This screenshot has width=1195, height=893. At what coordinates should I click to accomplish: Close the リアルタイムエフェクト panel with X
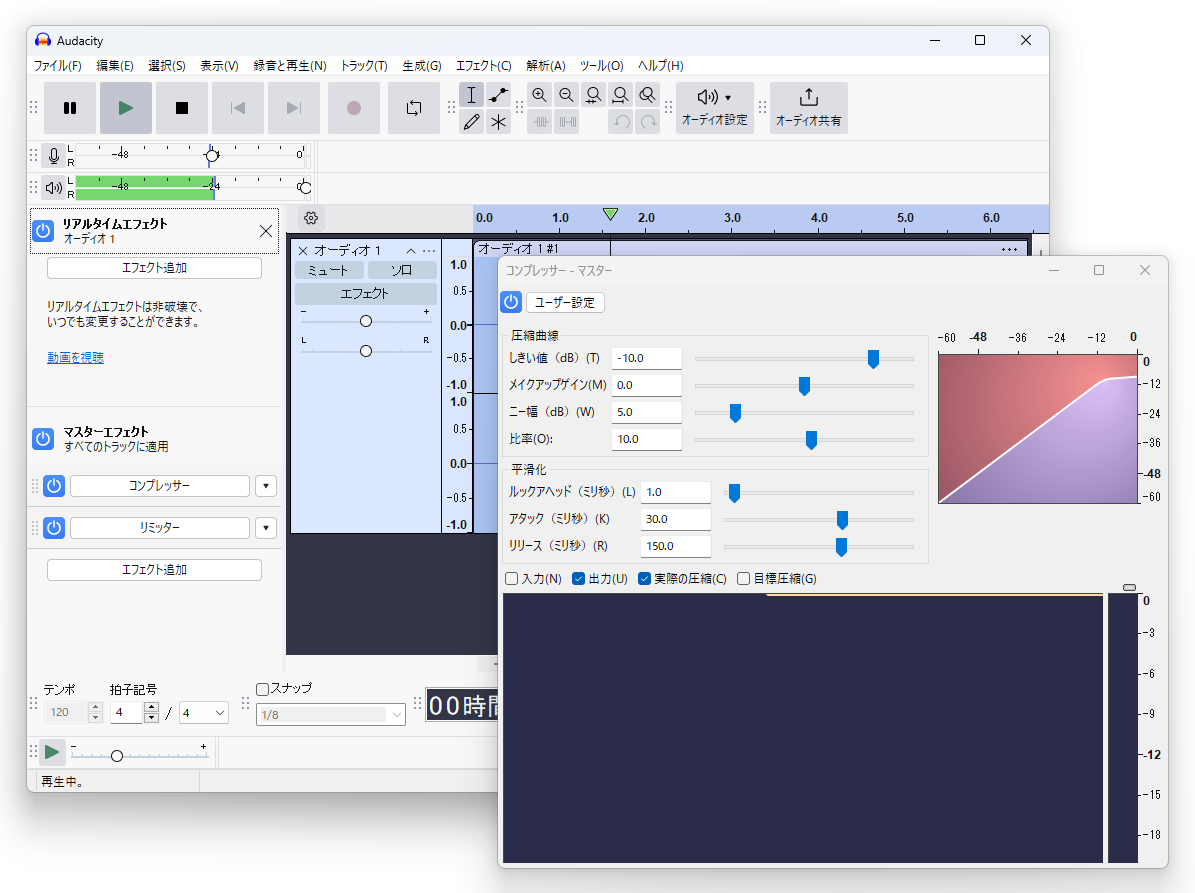pyautogui.click(x=266, y=231)
